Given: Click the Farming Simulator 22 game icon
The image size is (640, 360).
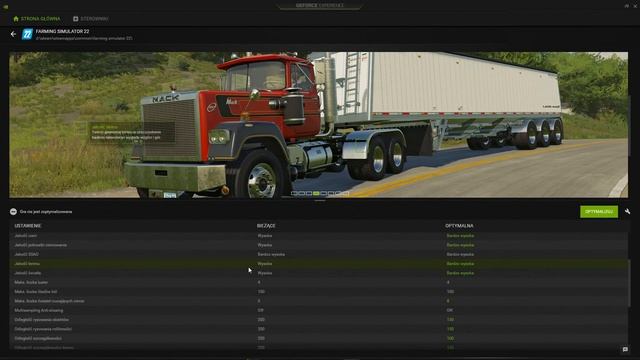Looking at the screenshot, I should point(27,34).
